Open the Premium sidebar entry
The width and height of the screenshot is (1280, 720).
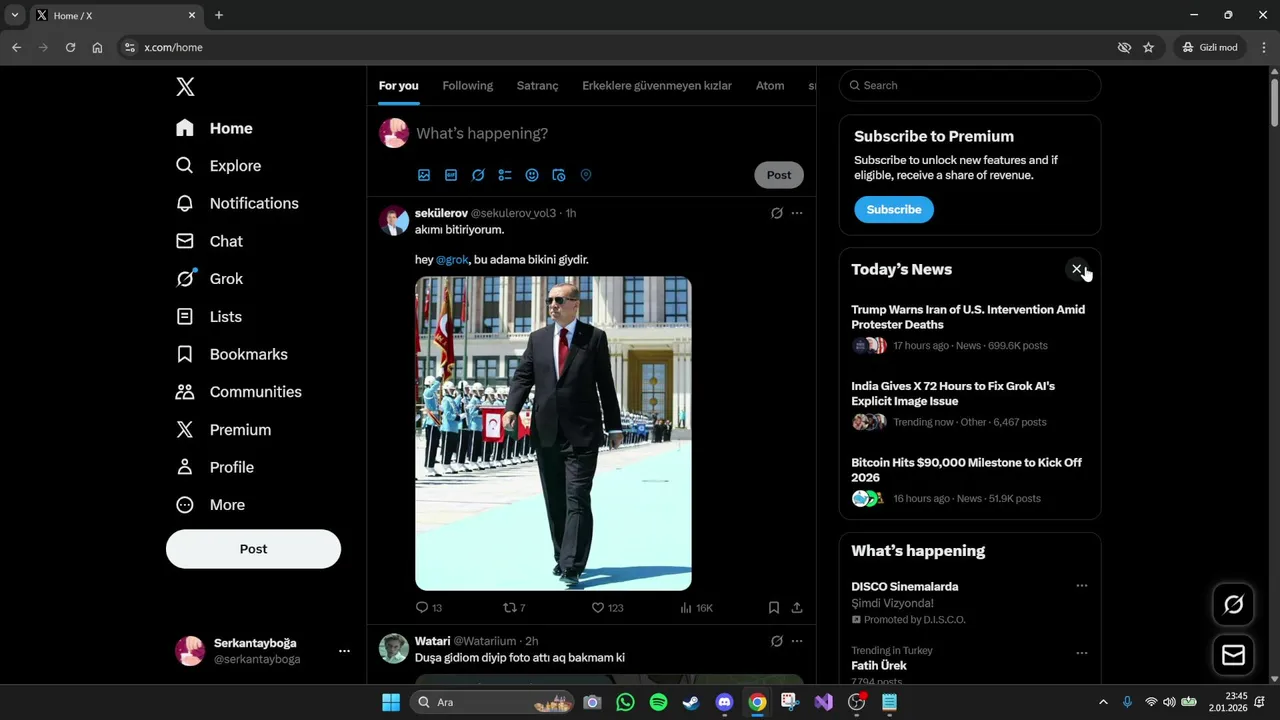[223, 430]
